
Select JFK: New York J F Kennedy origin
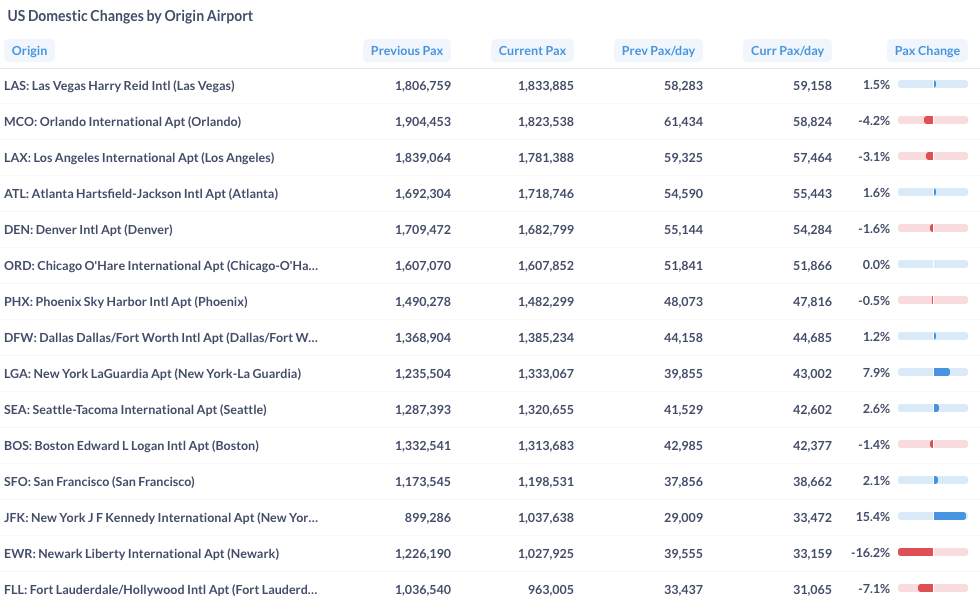161,517
